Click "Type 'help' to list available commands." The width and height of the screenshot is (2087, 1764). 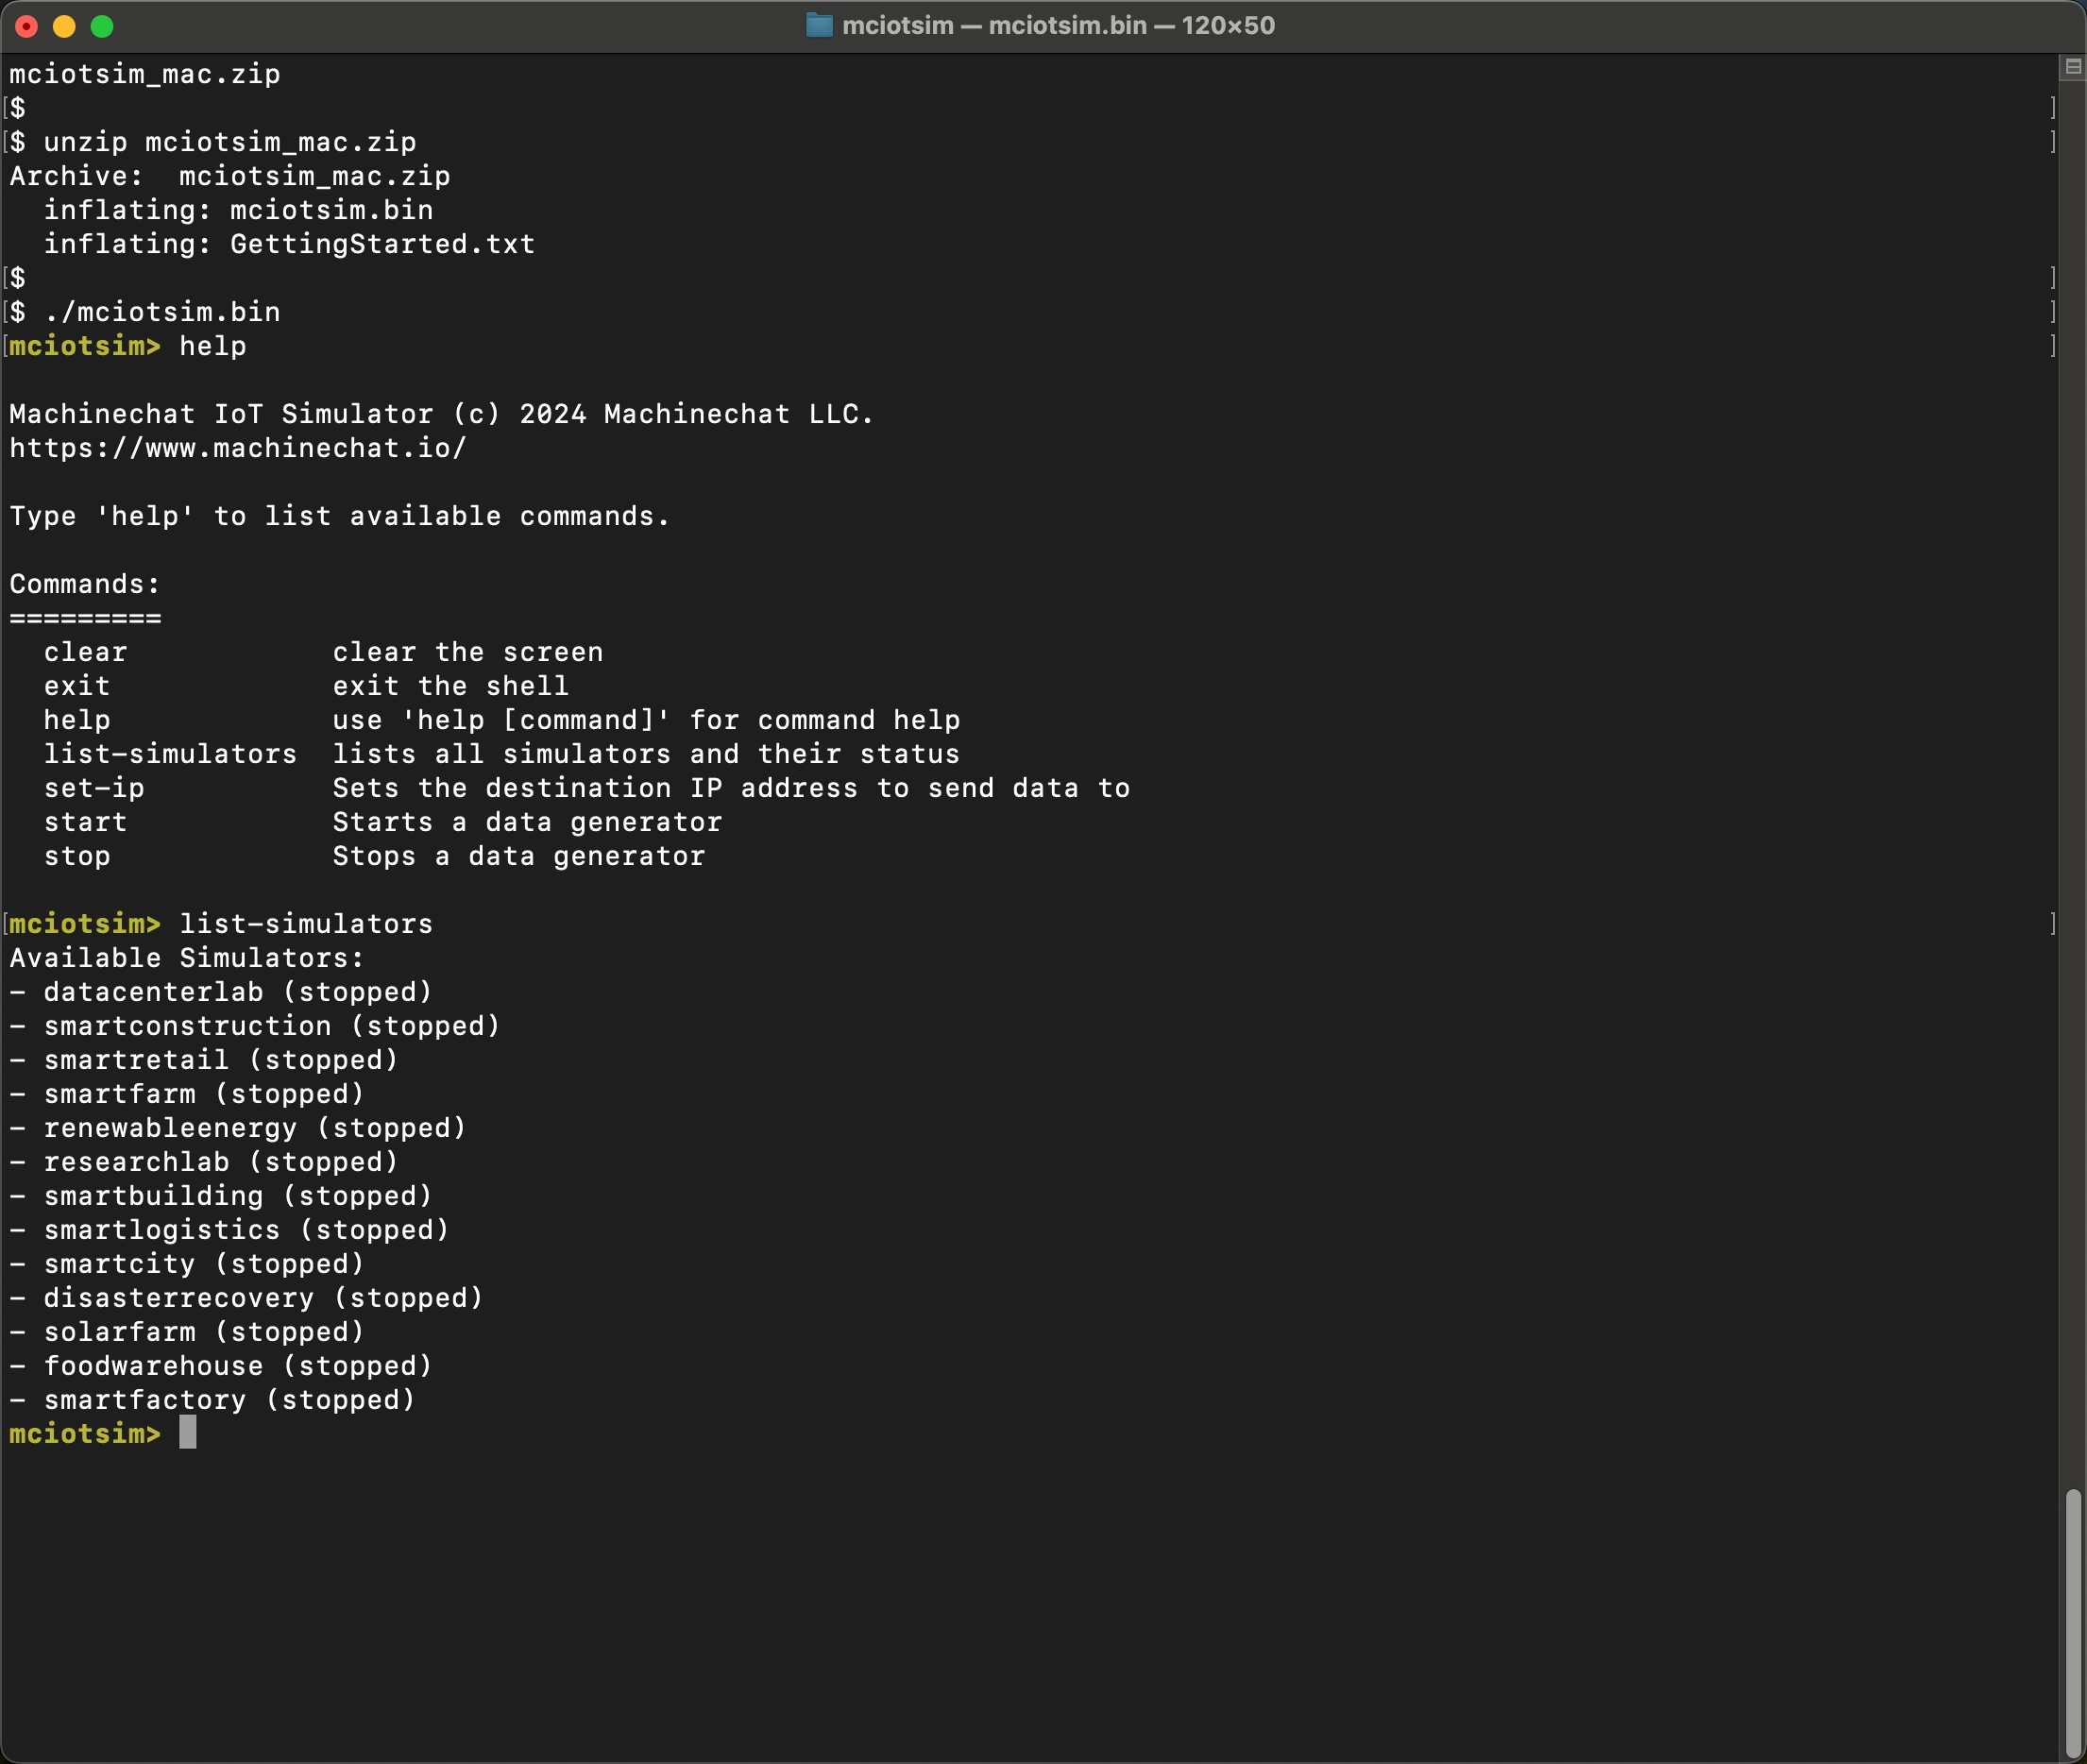tap(339, 516)
